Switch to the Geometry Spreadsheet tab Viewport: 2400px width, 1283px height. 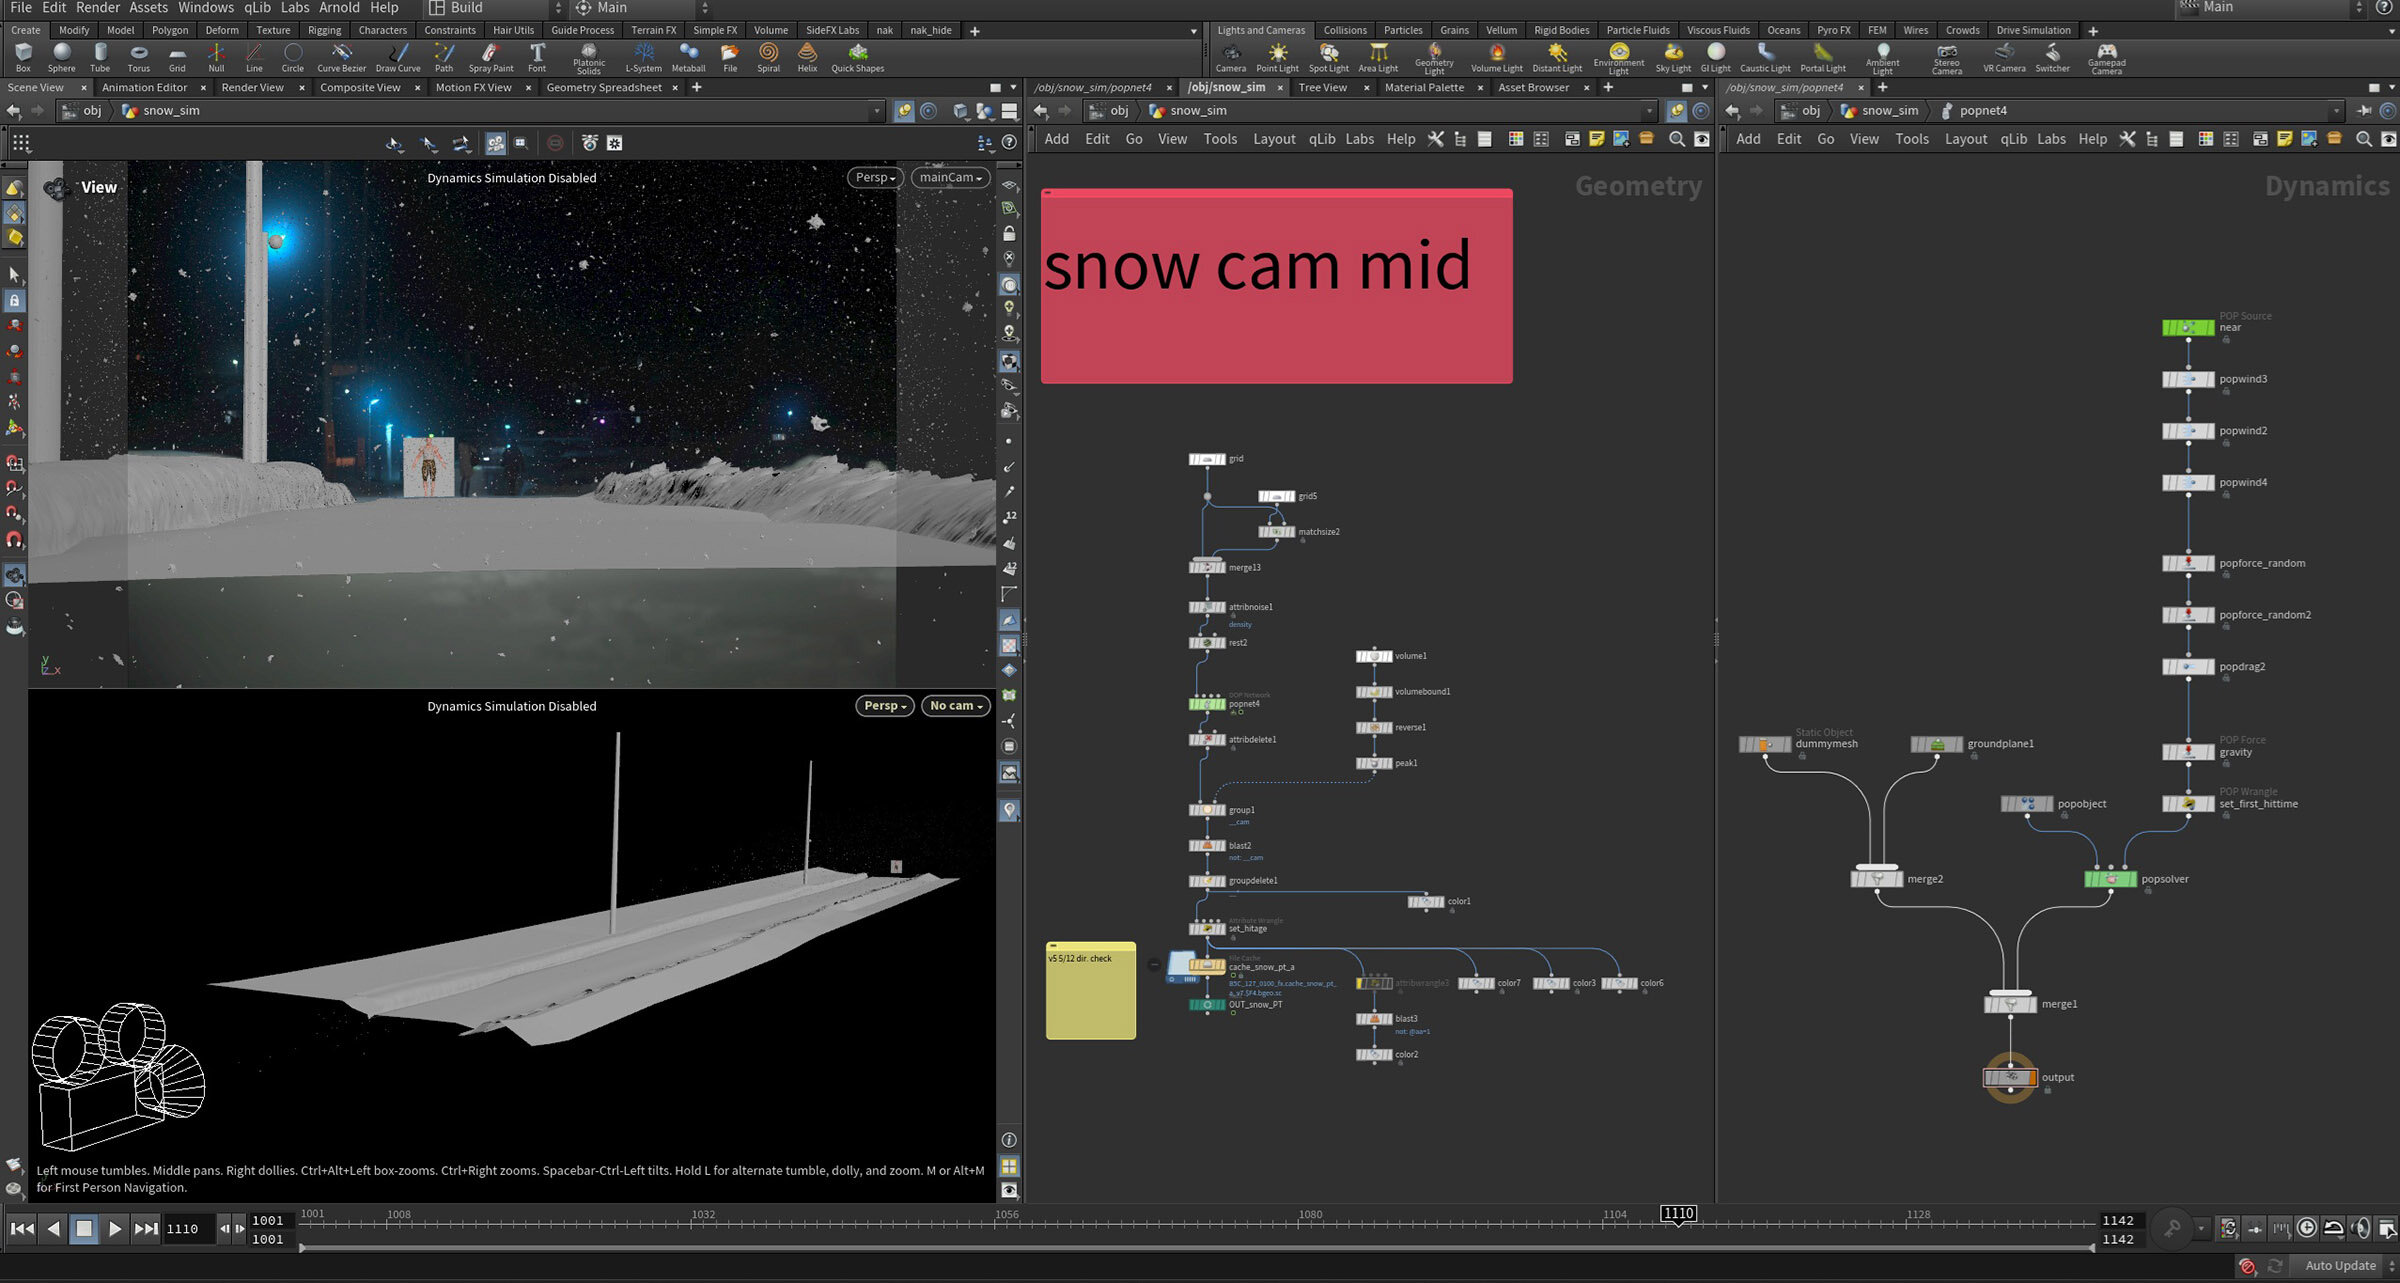(x=603, y=88)
